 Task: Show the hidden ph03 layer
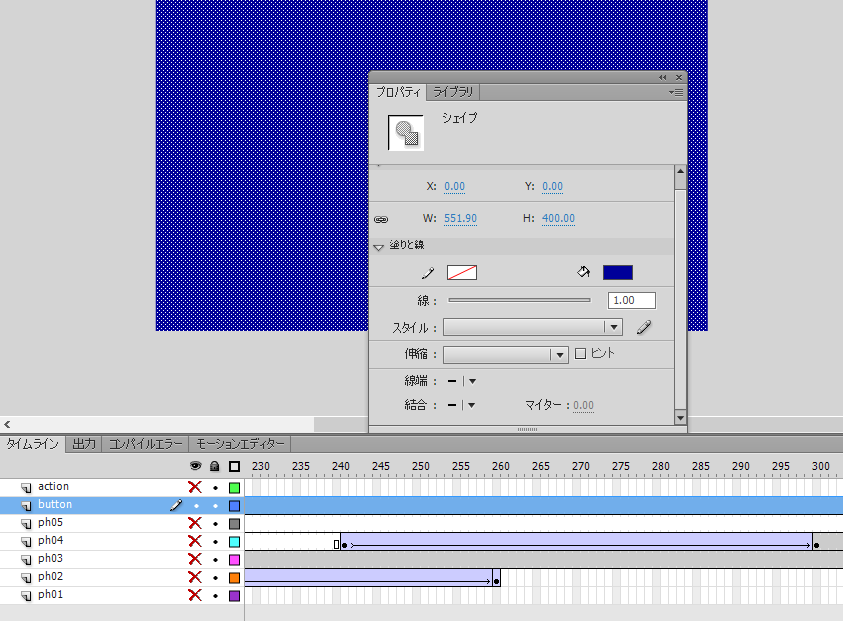pyautogui.click(x=195, y=559)
